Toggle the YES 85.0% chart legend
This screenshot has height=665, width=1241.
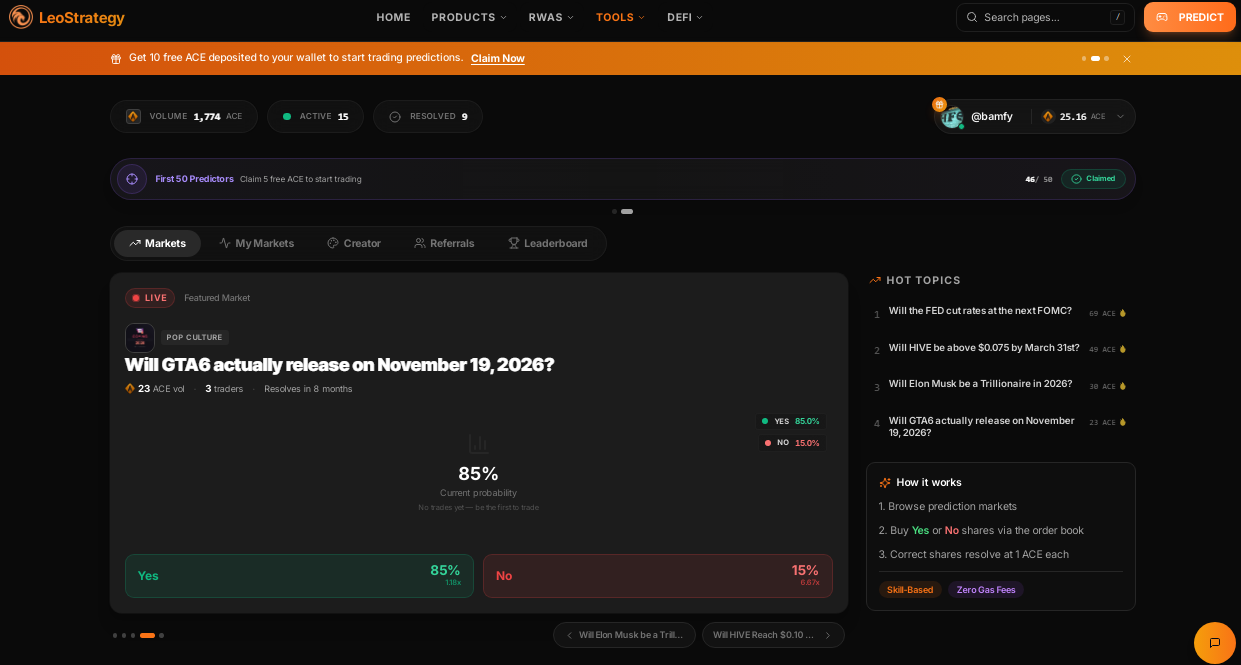tap(791, 421)
